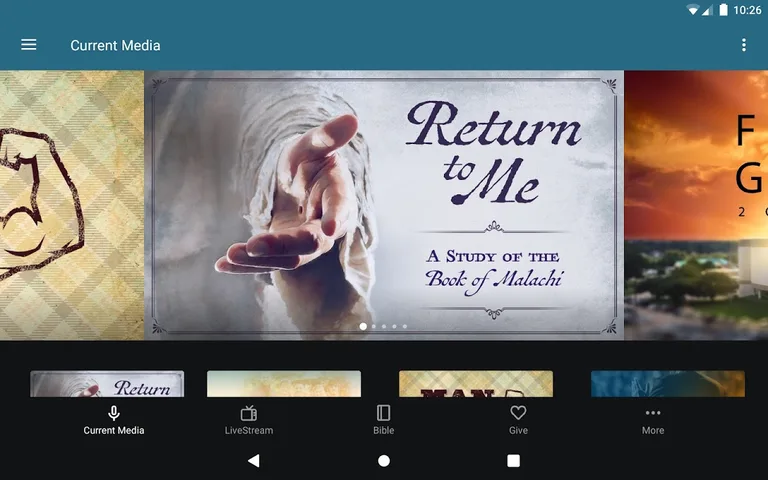Open the blue series thumbnail
The width and height of the screenshot is (768, 480).
[668, 384]
